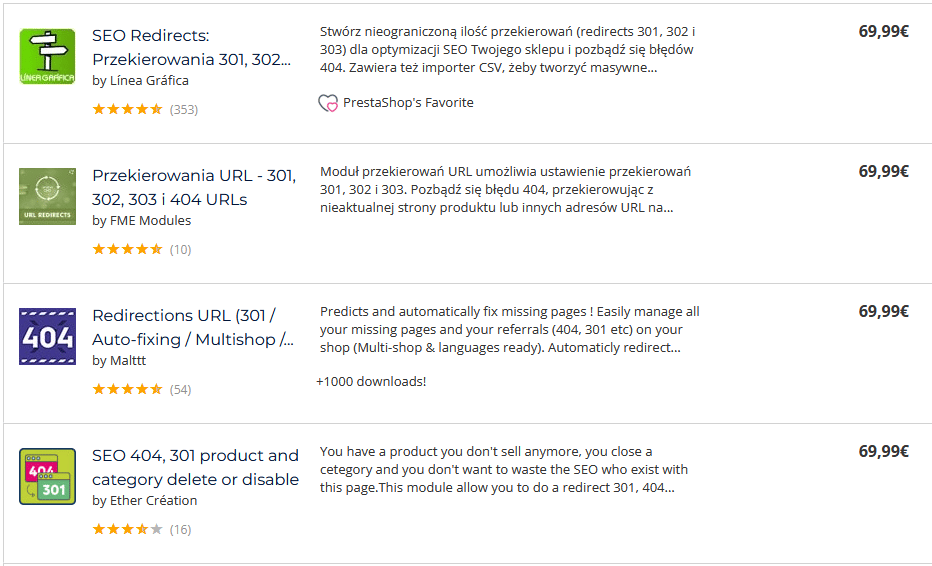
Task: Click the FME Modules URL Redirects icon
Action: pyautogui.click(x=48, y=196)
